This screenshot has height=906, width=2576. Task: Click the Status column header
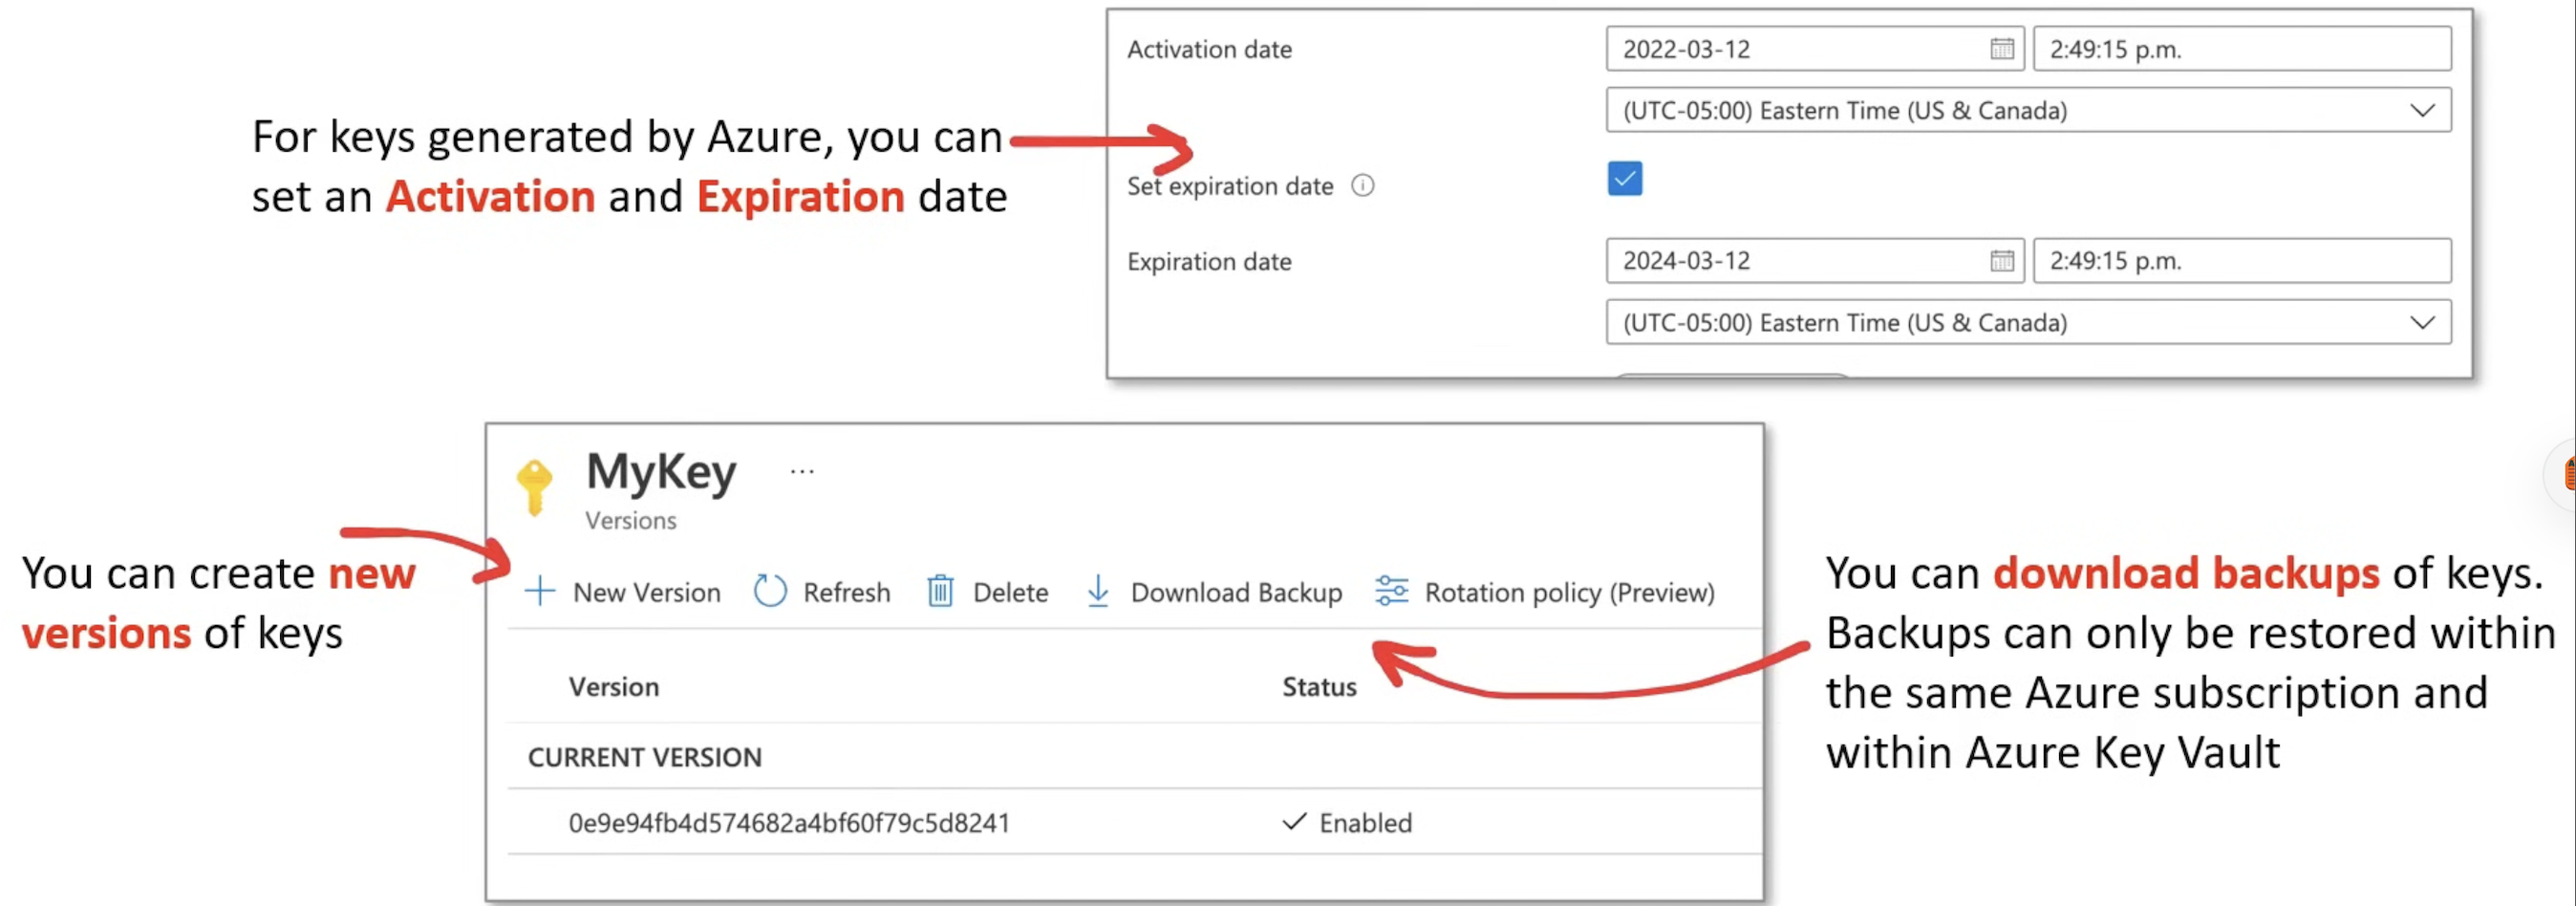point(1319,687)
